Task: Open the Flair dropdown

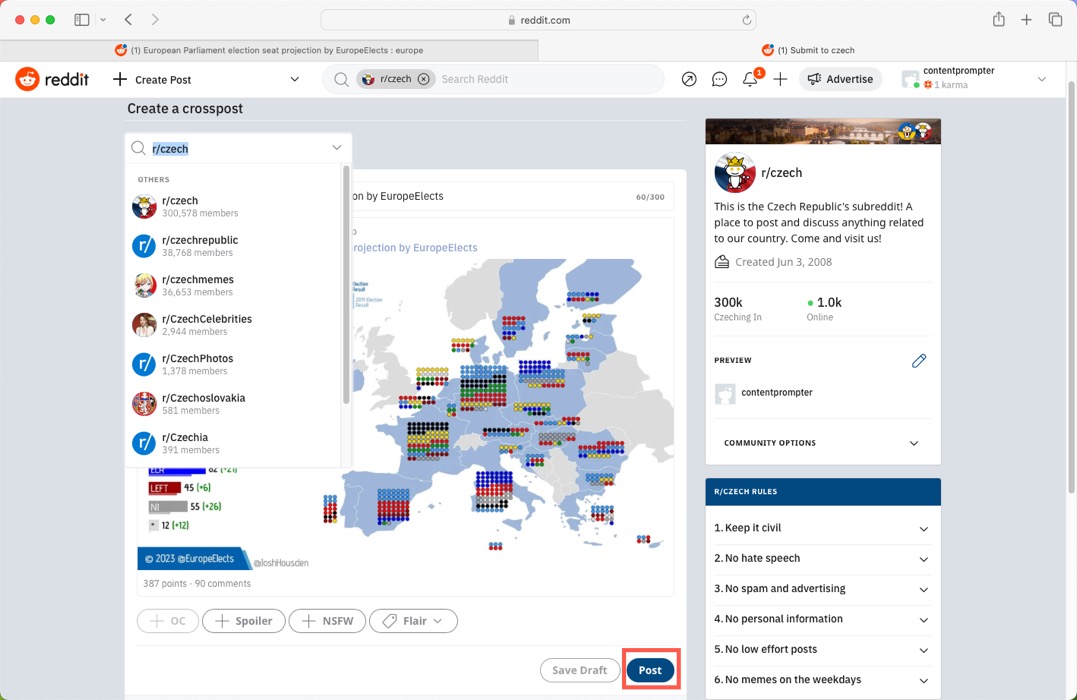Action: [413, 621]
